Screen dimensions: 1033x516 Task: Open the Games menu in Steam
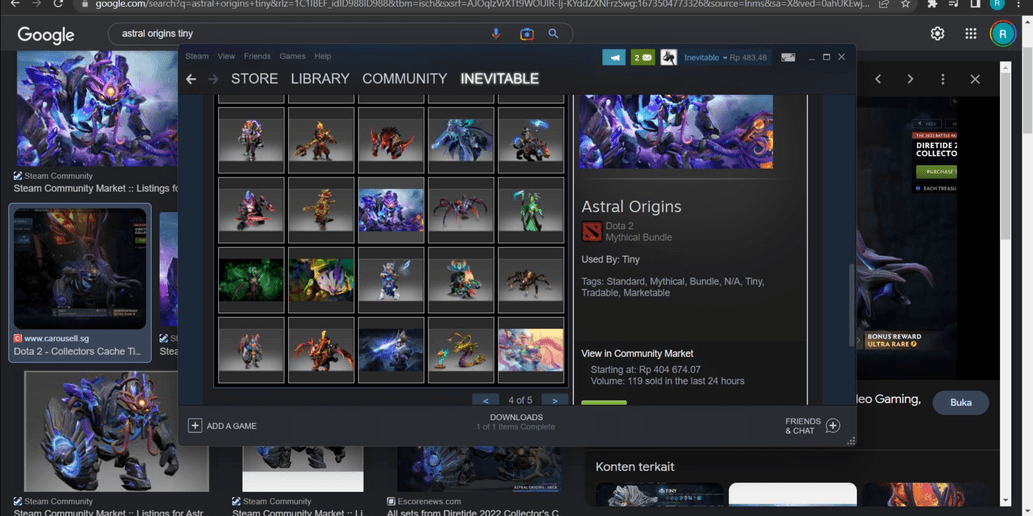292,56
